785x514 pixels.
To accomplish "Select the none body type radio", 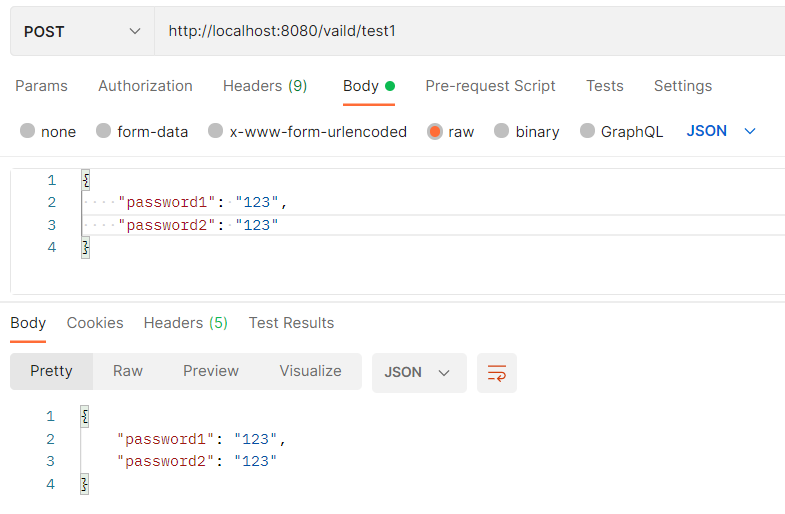I will coord(28,131).
